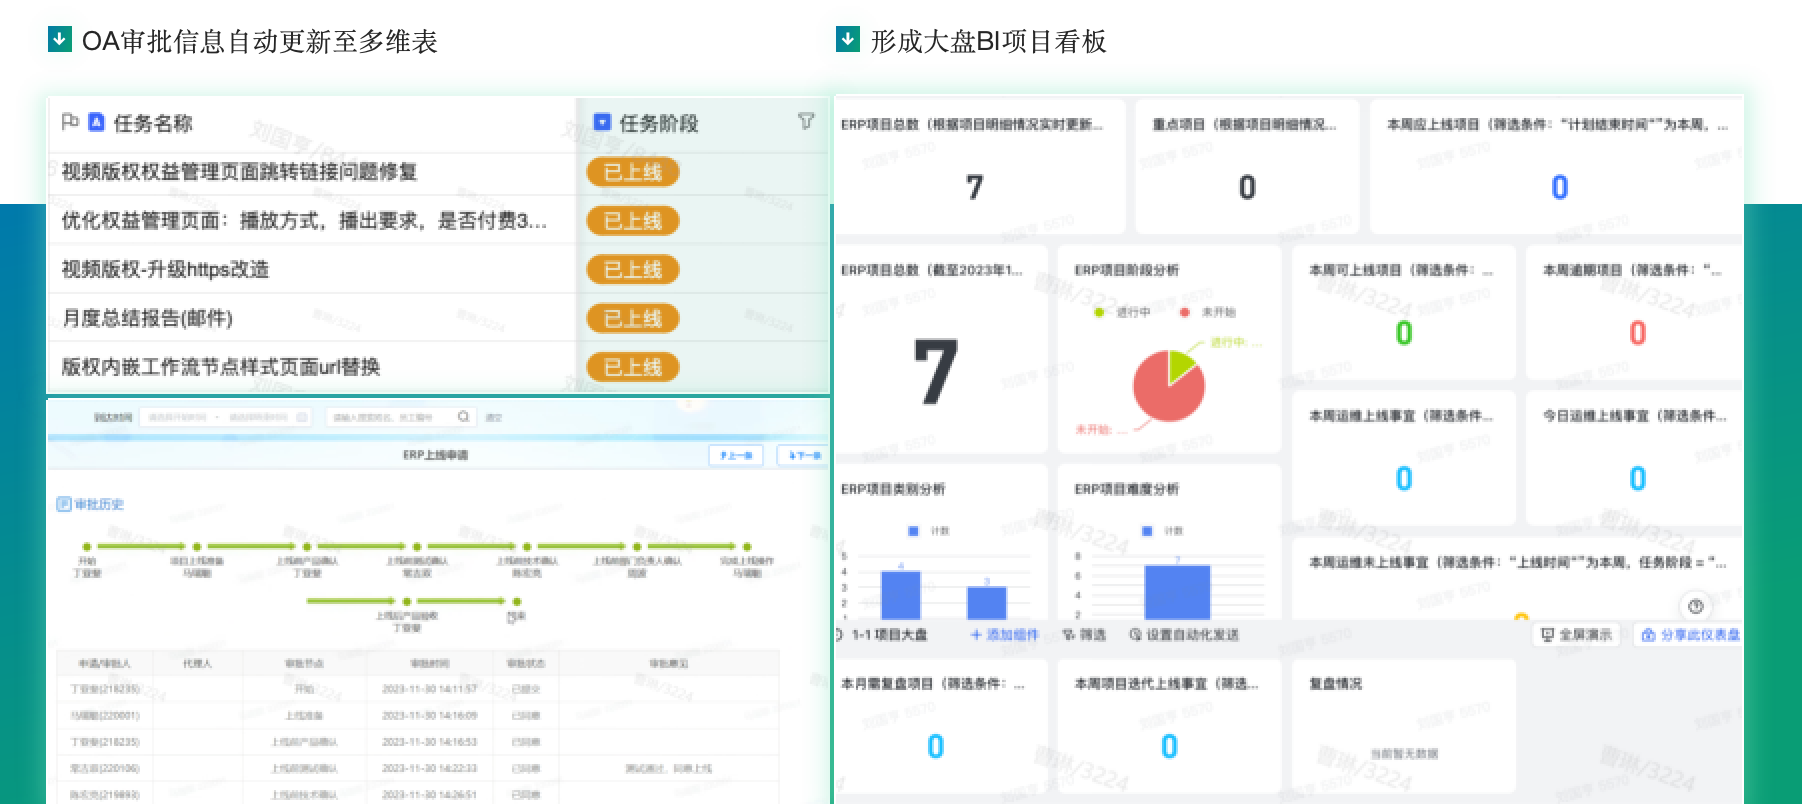The height and width of the screenshot is (804, 1802).
Task: Click the 任务阶段 column header label
Action: pos(658,123)
